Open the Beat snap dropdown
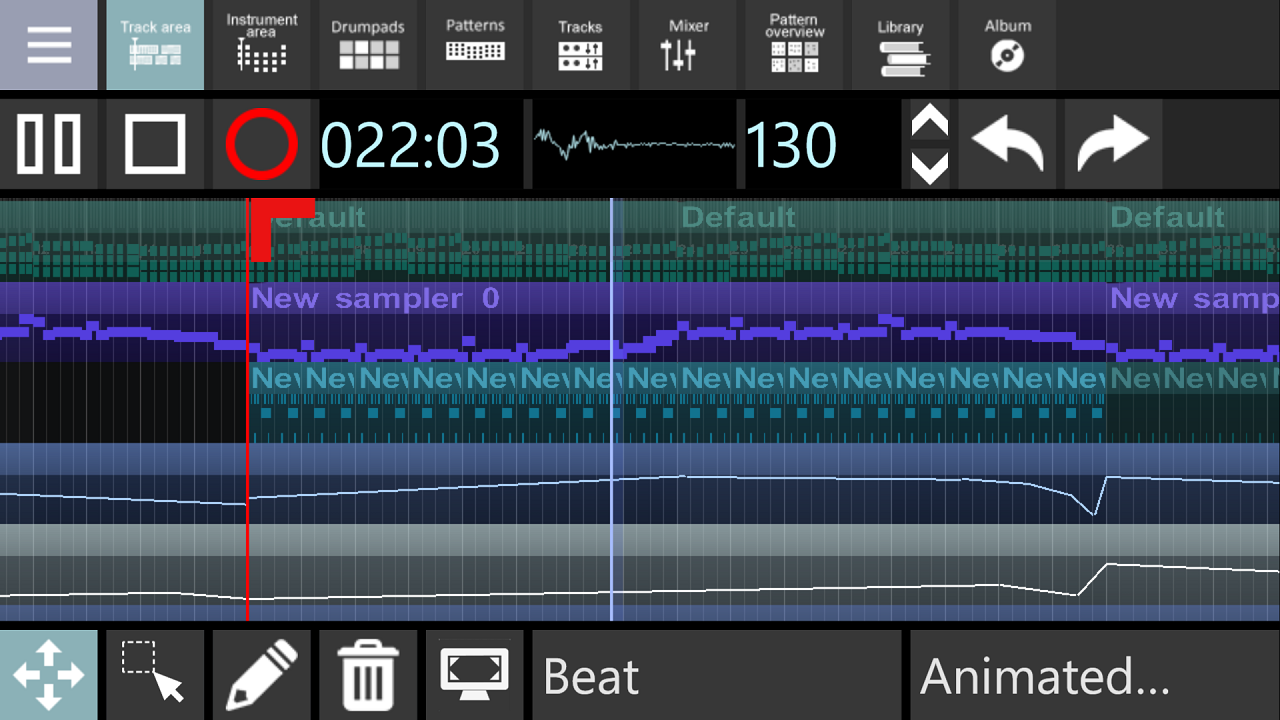This screenshot has width=1280, height=720. coord(717,675)
